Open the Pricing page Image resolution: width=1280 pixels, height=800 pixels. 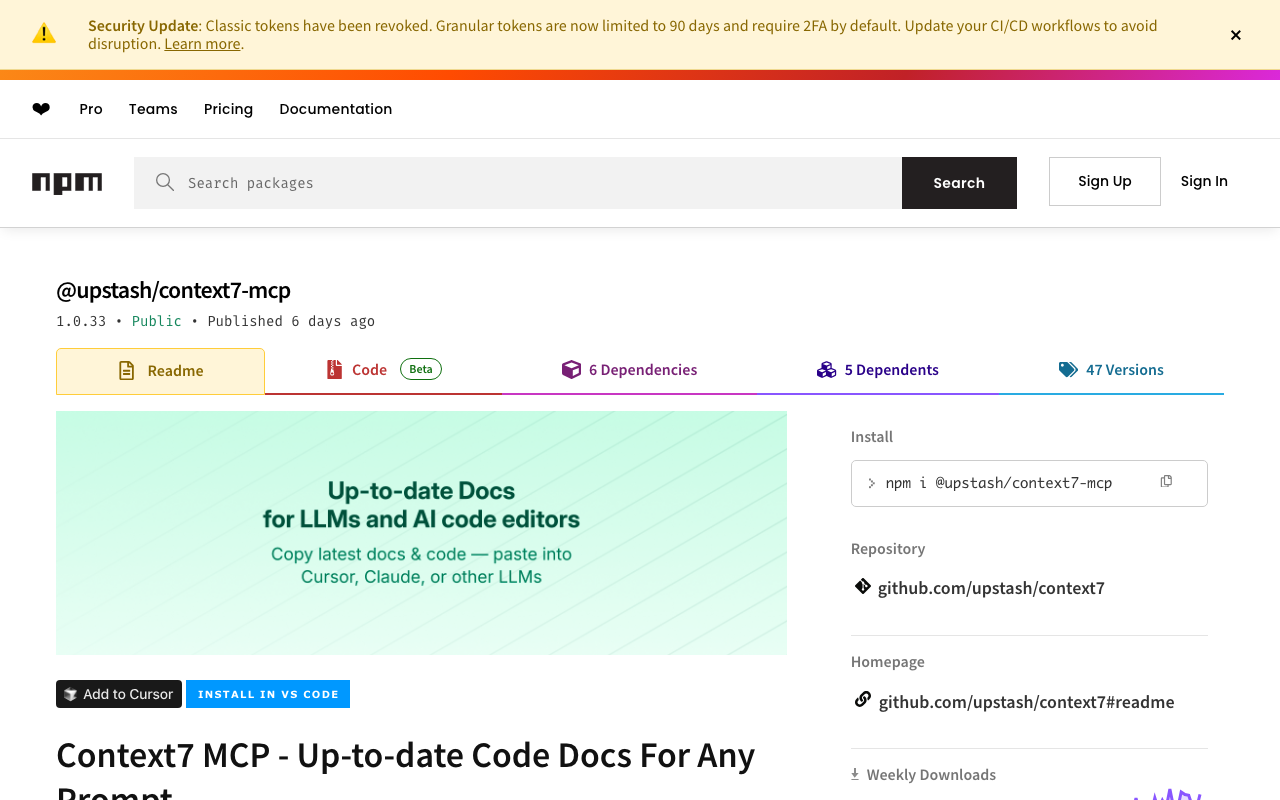click(228, 109)
